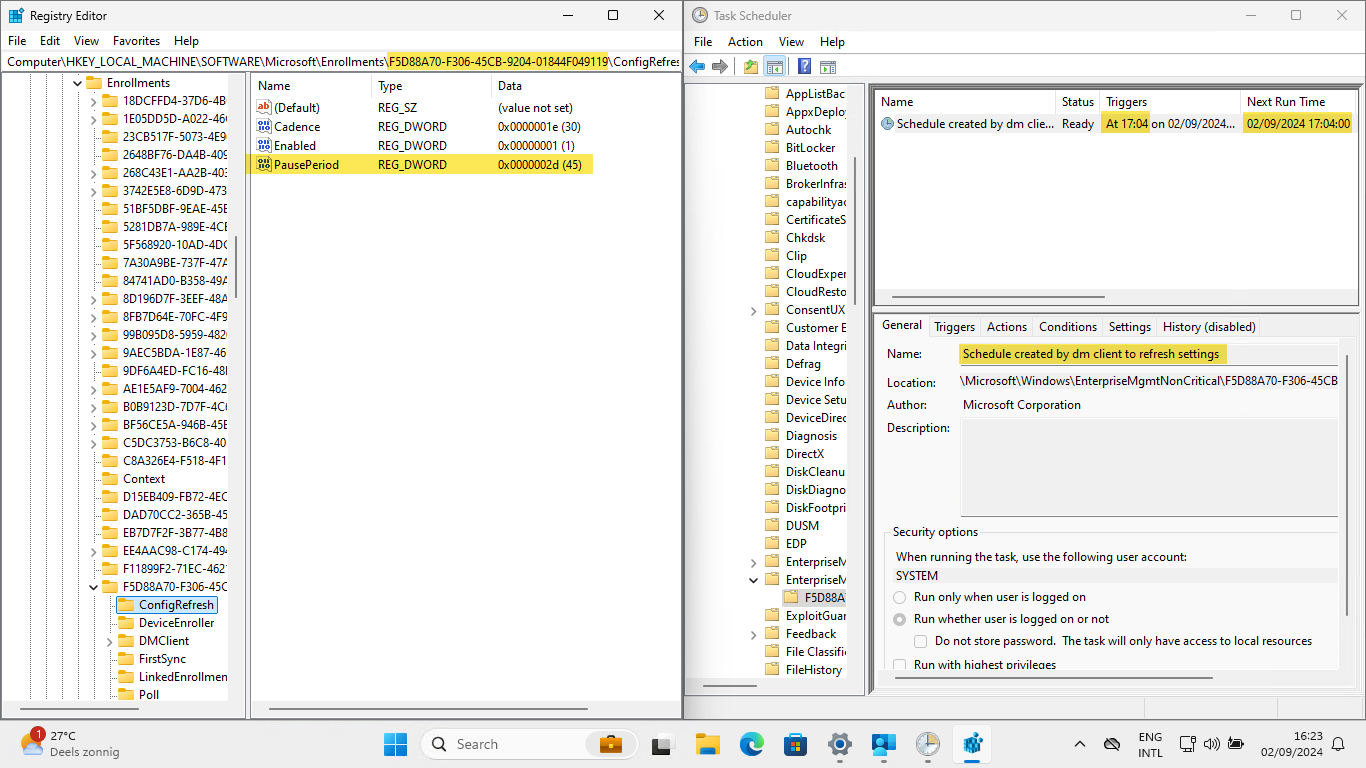Click the Registry Editor taskbar icon
1366x768 pixels.
tap(972, 744)
